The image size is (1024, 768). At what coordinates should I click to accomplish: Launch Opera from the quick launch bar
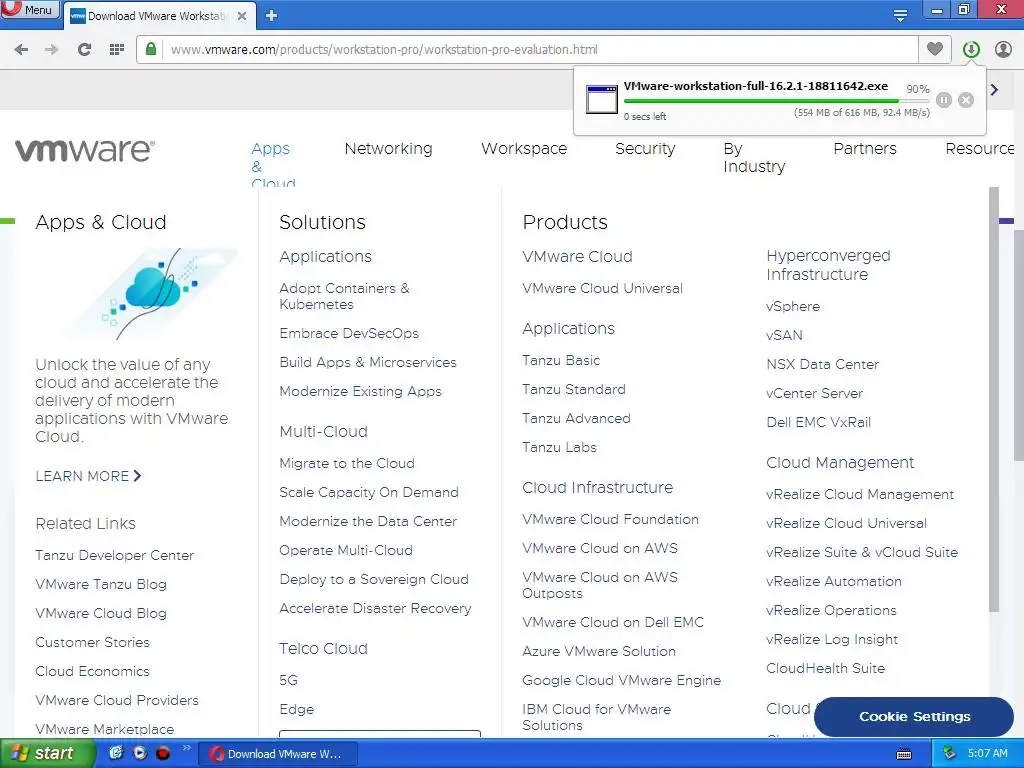[163, 753]
